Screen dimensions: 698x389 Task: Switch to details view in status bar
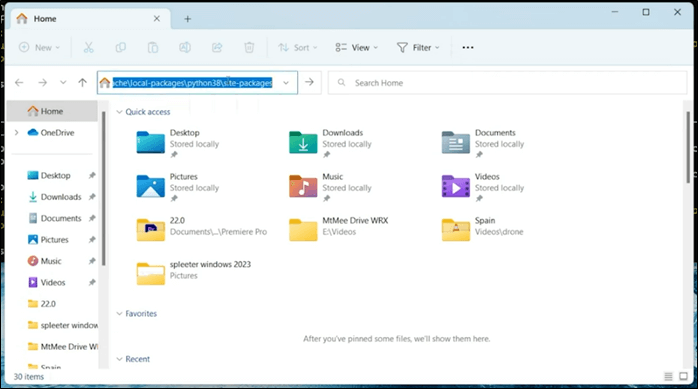(x=668, y=377)
